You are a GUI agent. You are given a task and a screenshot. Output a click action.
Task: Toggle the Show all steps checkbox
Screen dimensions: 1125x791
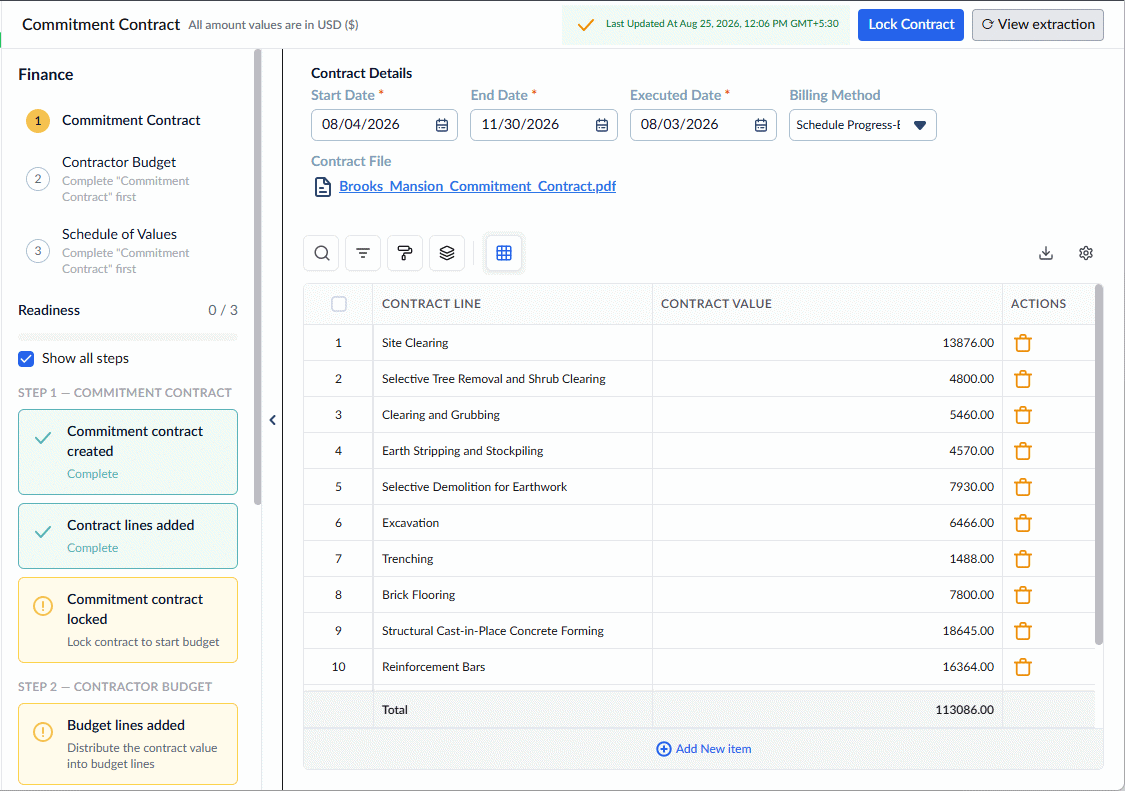26,358
